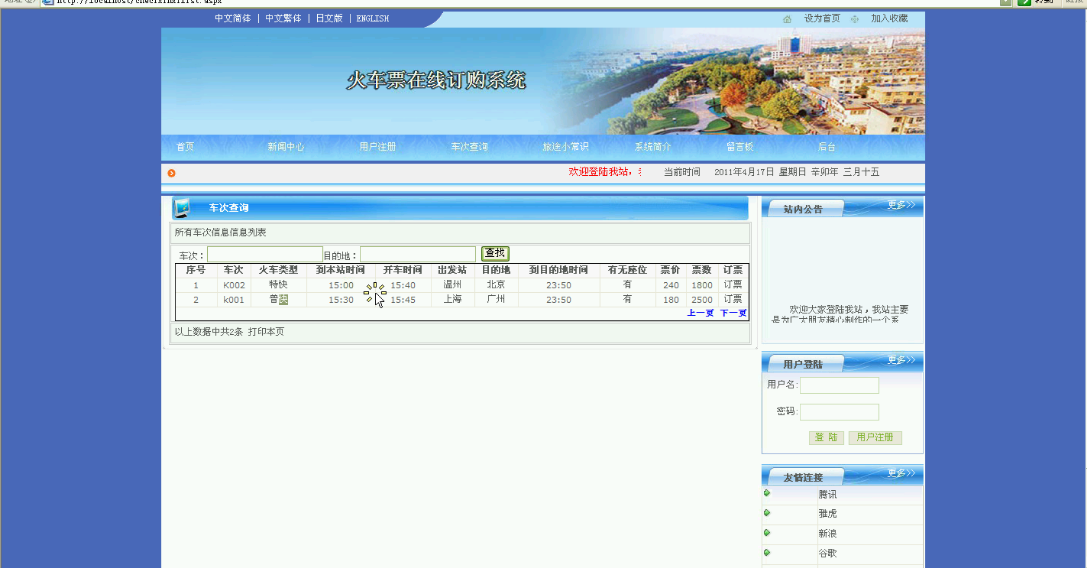This screenshot has height=568, width=1087.
Task: Click 更多>> in 用户登陆 panel
Action: pyautogui.click(x=901, y=360)
